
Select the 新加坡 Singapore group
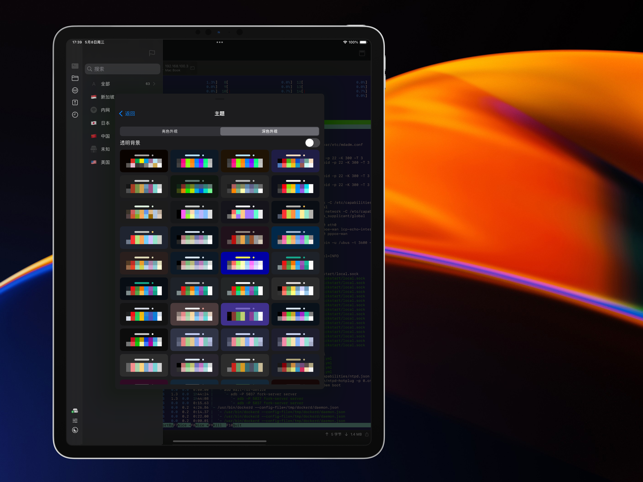tap(107, 97)
